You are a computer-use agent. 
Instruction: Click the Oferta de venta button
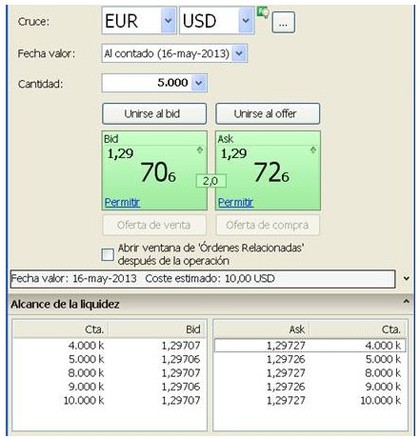click(154, 225)
